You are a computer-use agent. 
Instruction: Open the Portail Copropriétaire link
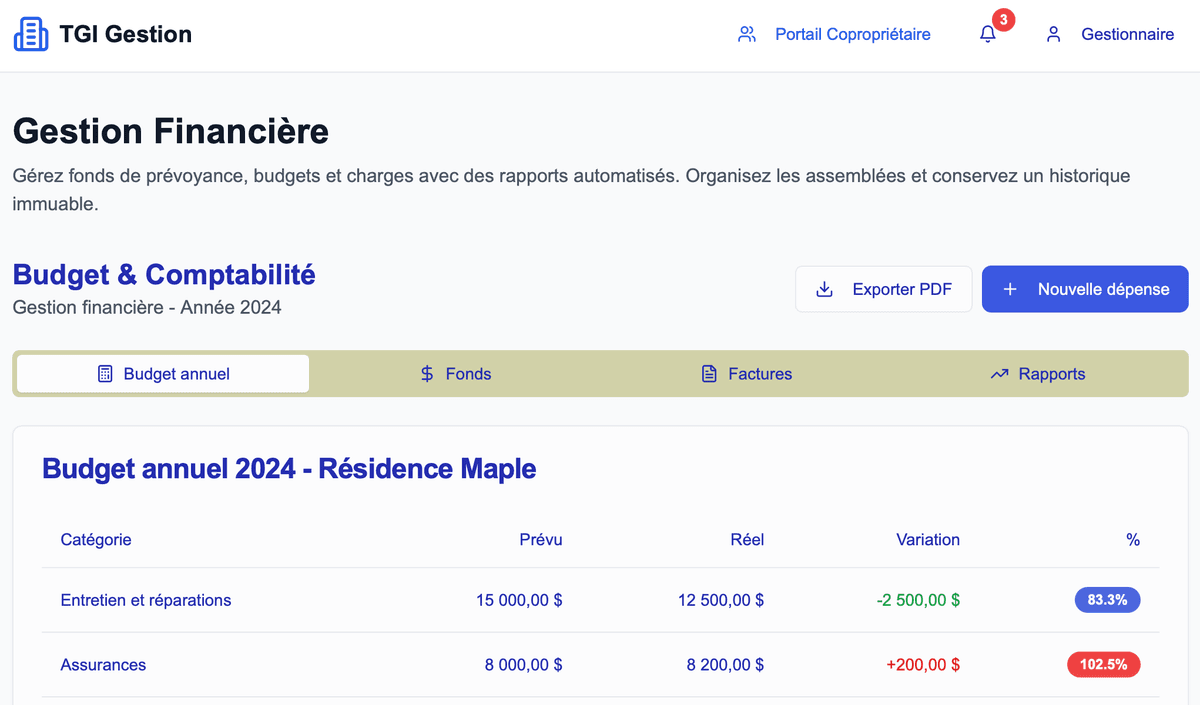[x=852, y=35]
